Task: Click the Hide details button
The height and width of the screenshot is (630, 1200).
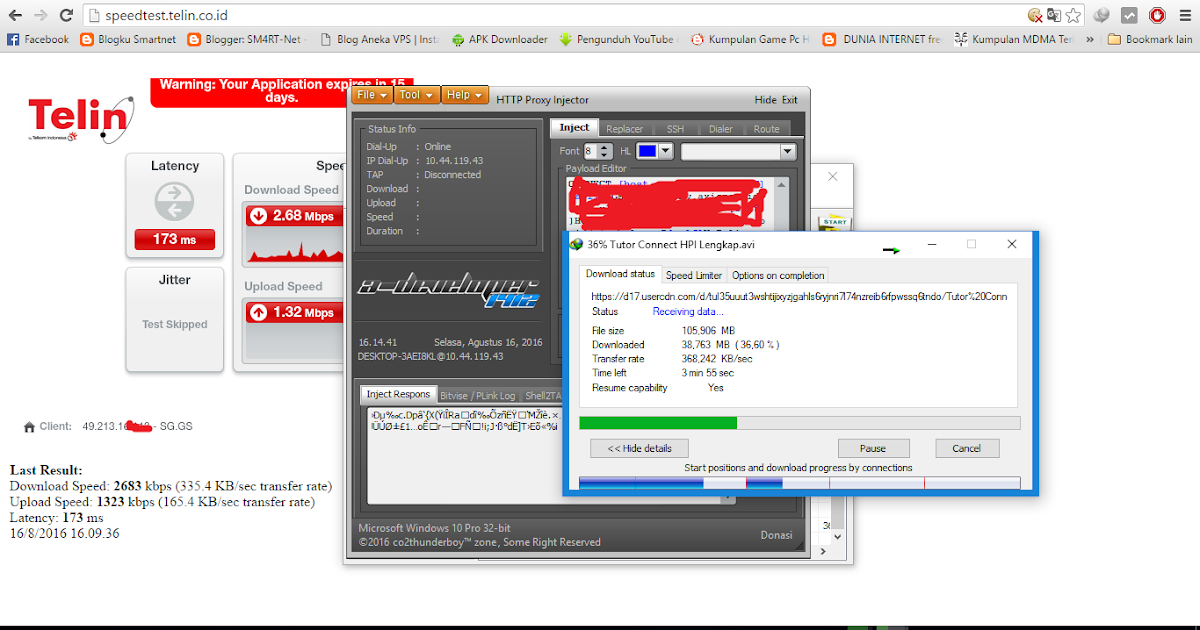Action: tap(640, 448)
